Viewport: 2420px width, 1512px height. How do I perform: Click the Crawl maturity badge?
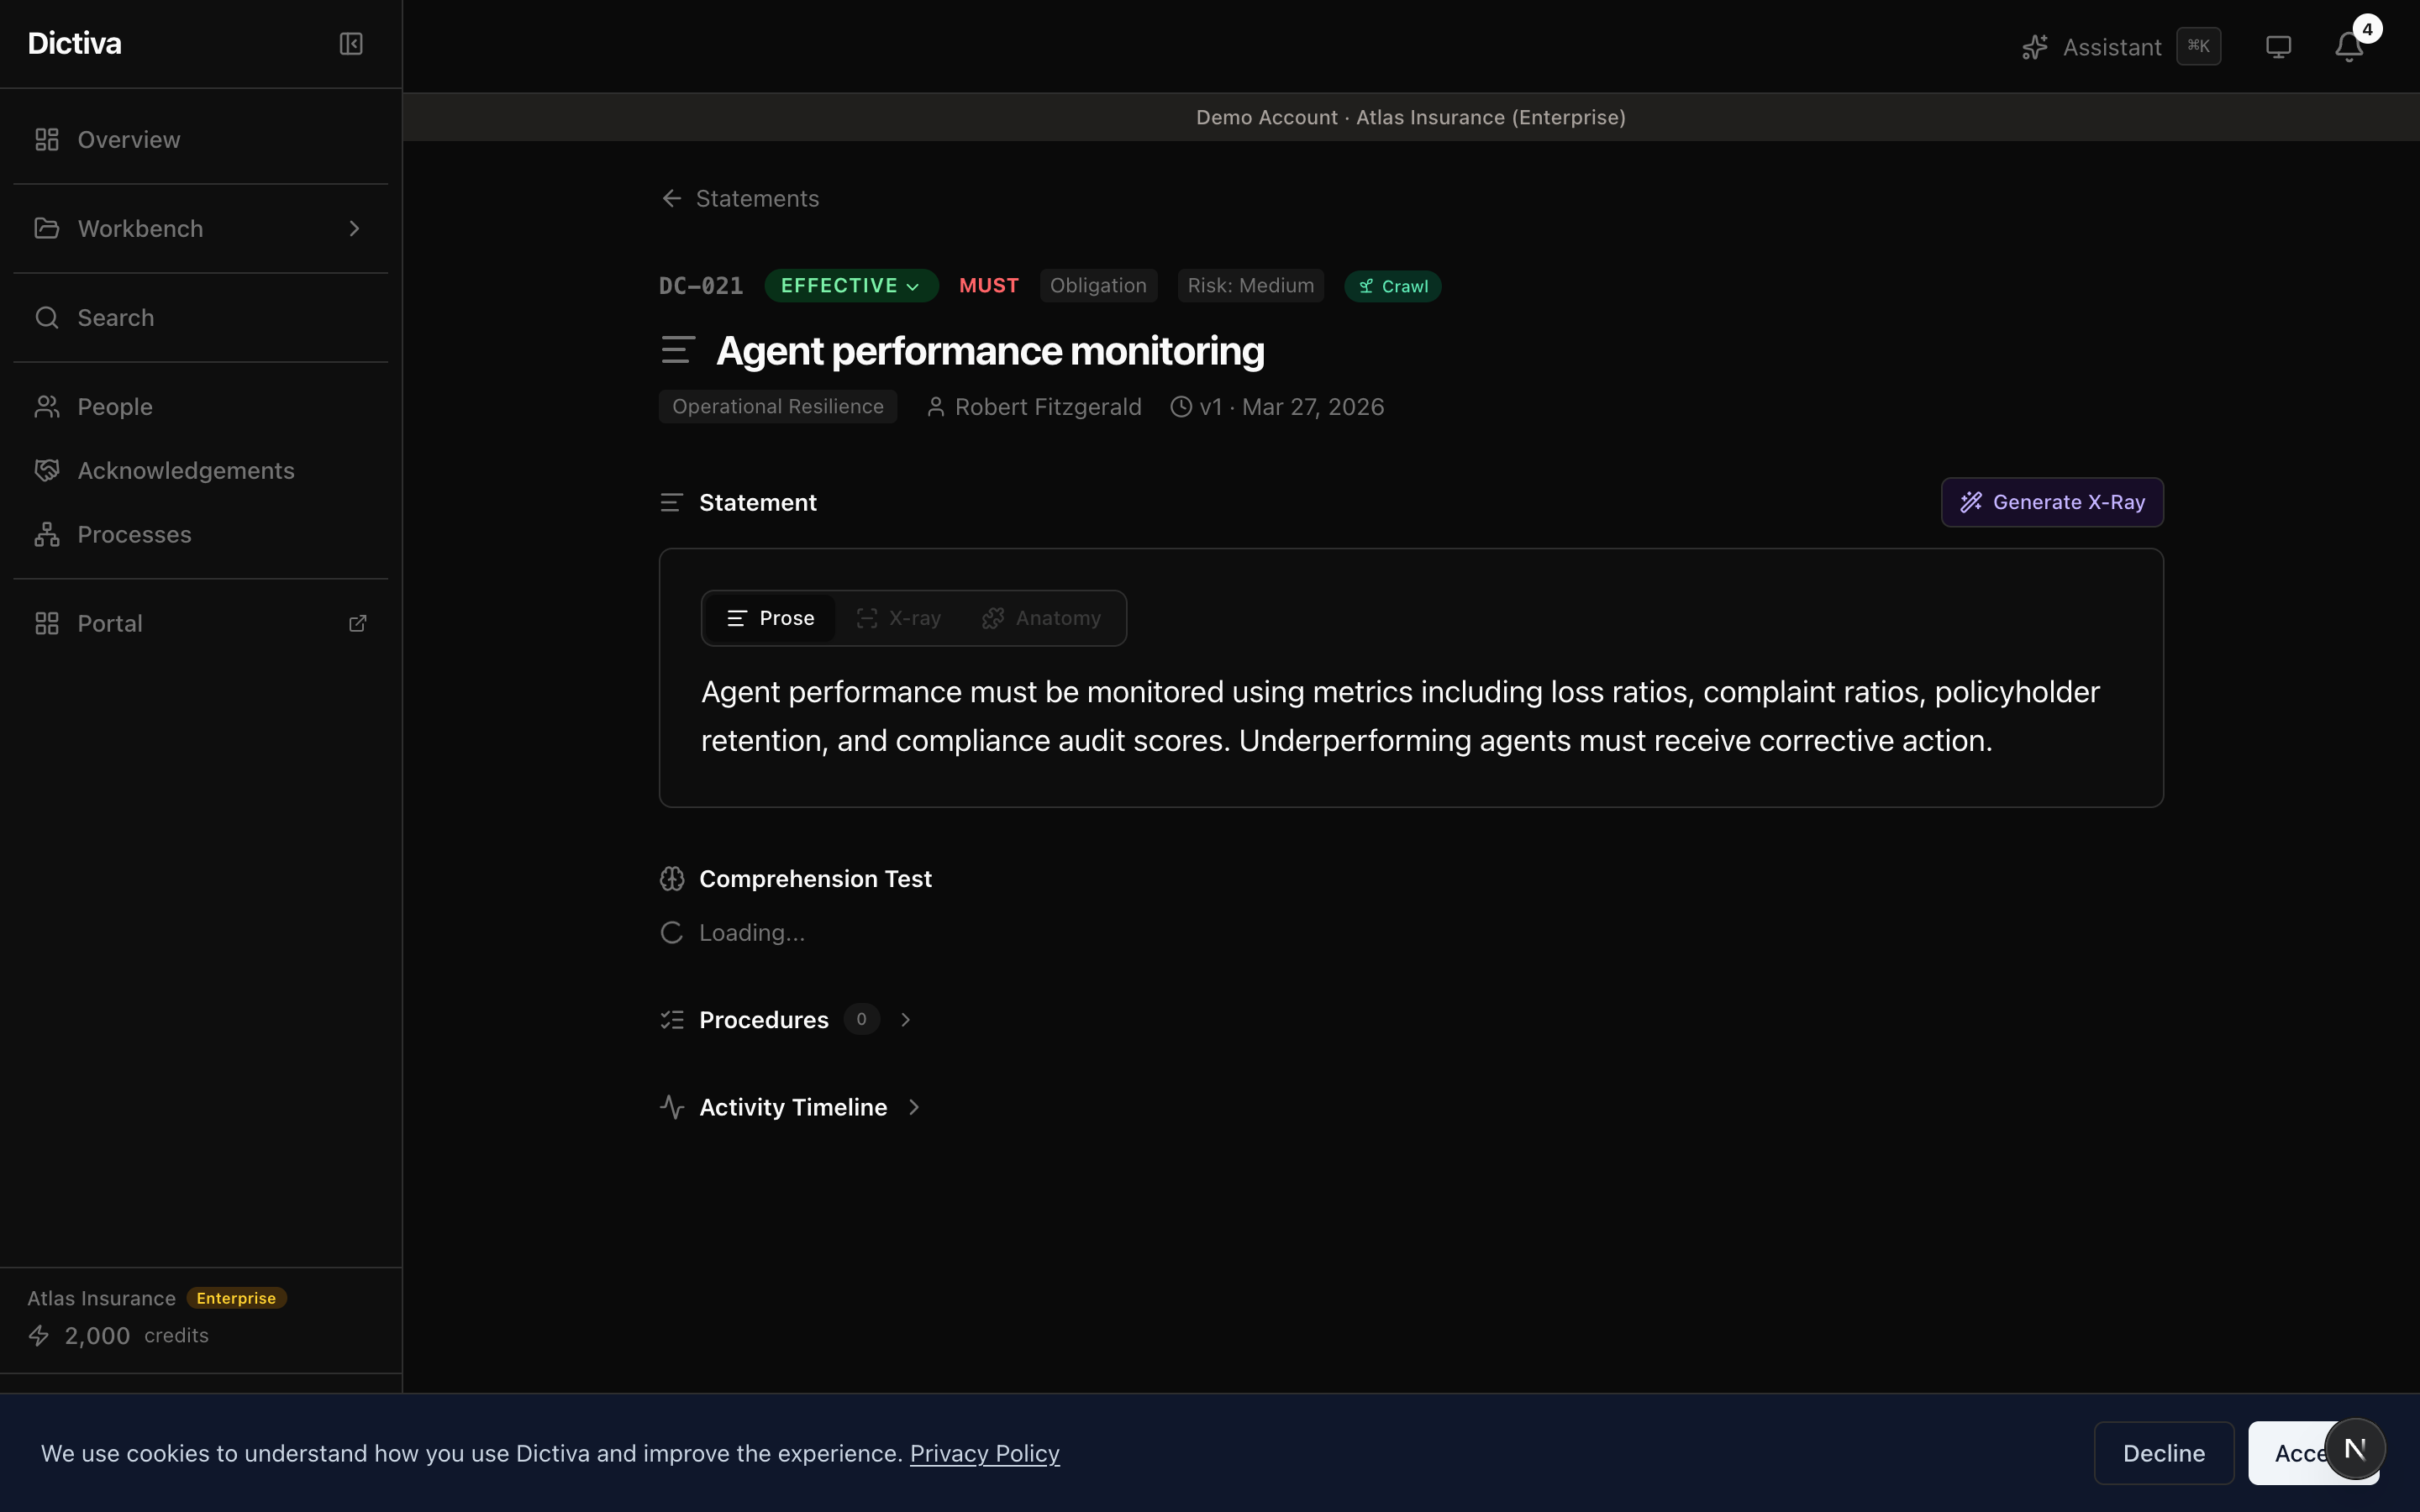1392,286
